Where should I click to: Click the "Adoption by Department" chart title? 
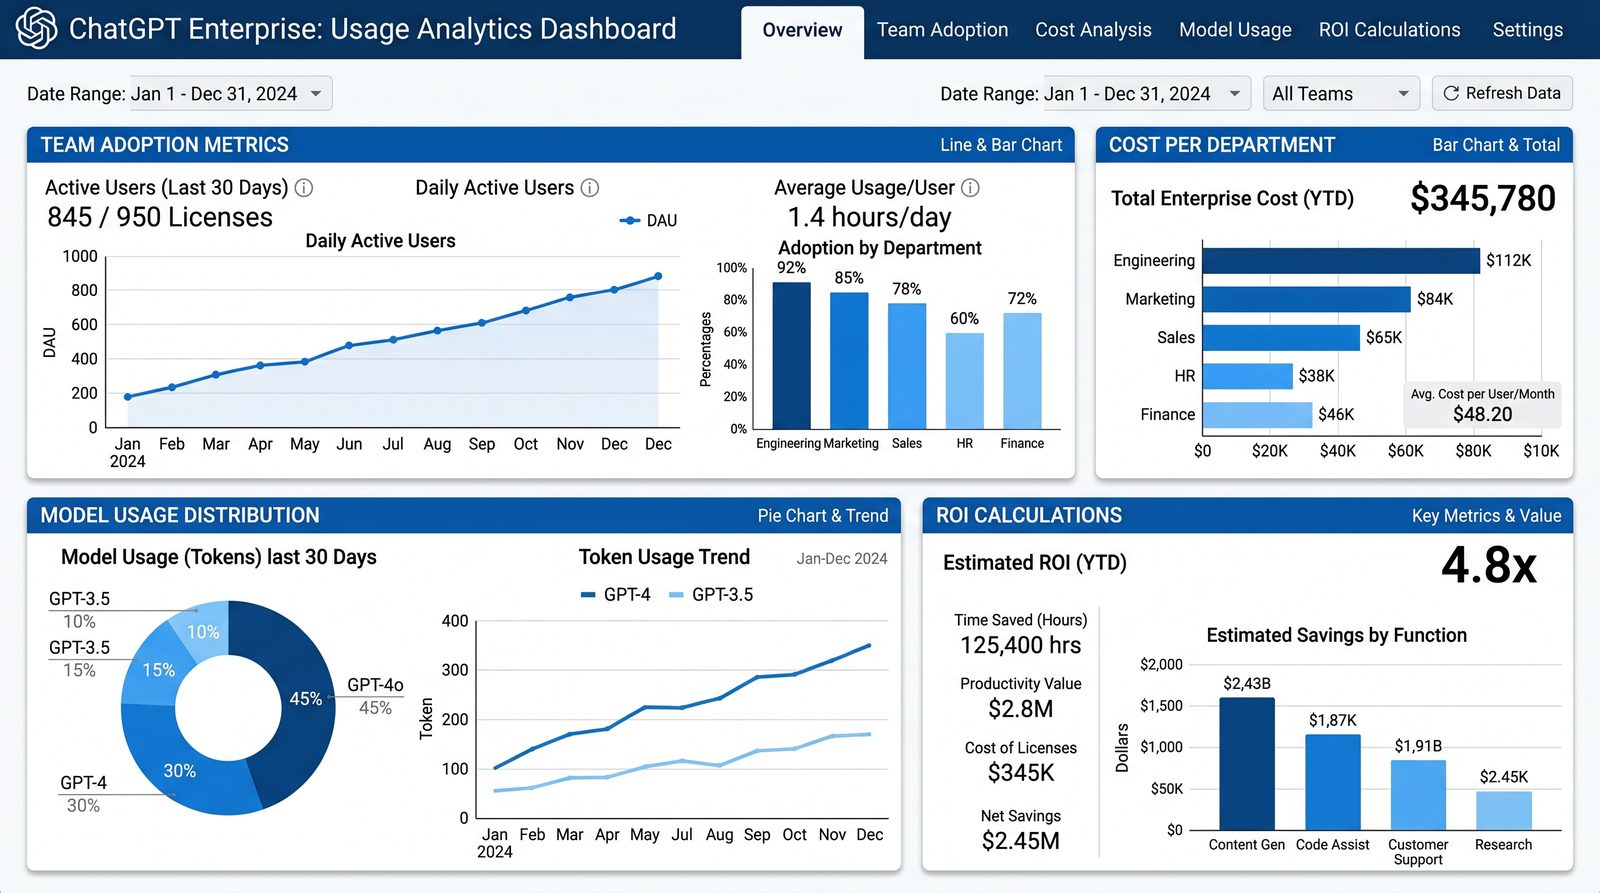(x=880, y=248)
